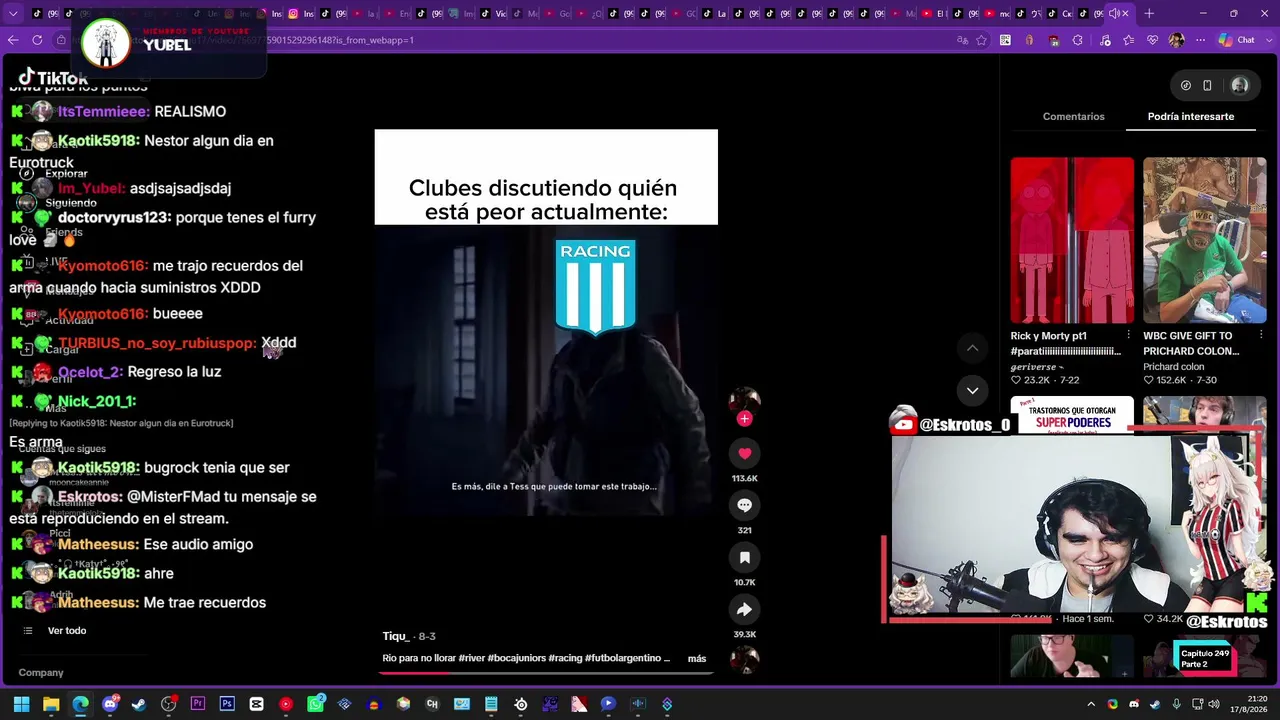
Task: Open the TikTok coins icon
Action: (1185, 85)
